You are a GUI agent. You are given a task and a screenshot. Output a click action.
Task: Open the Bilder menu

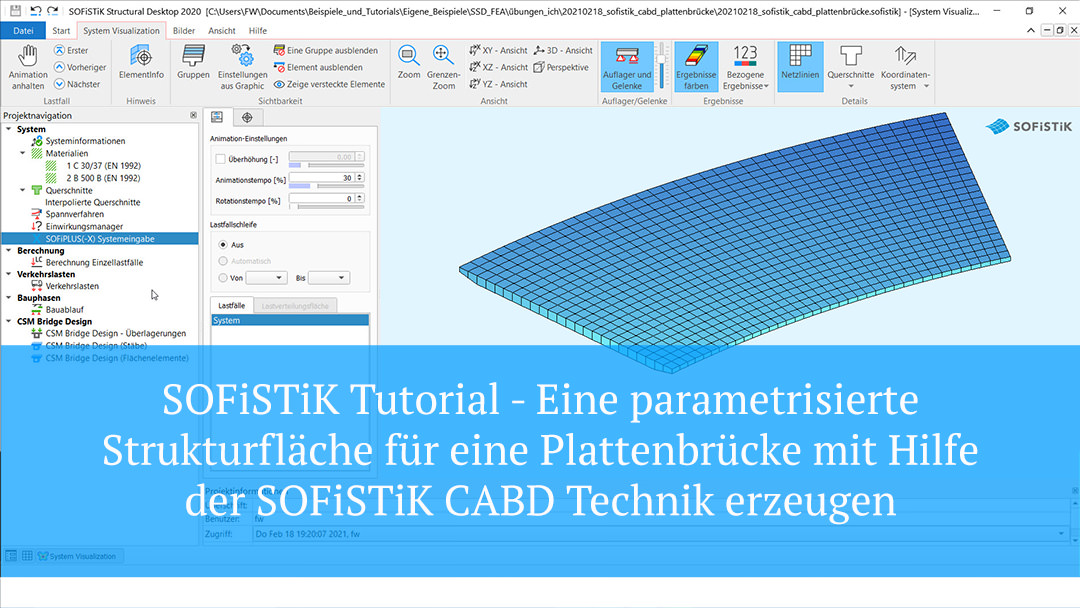coord(184,30)
